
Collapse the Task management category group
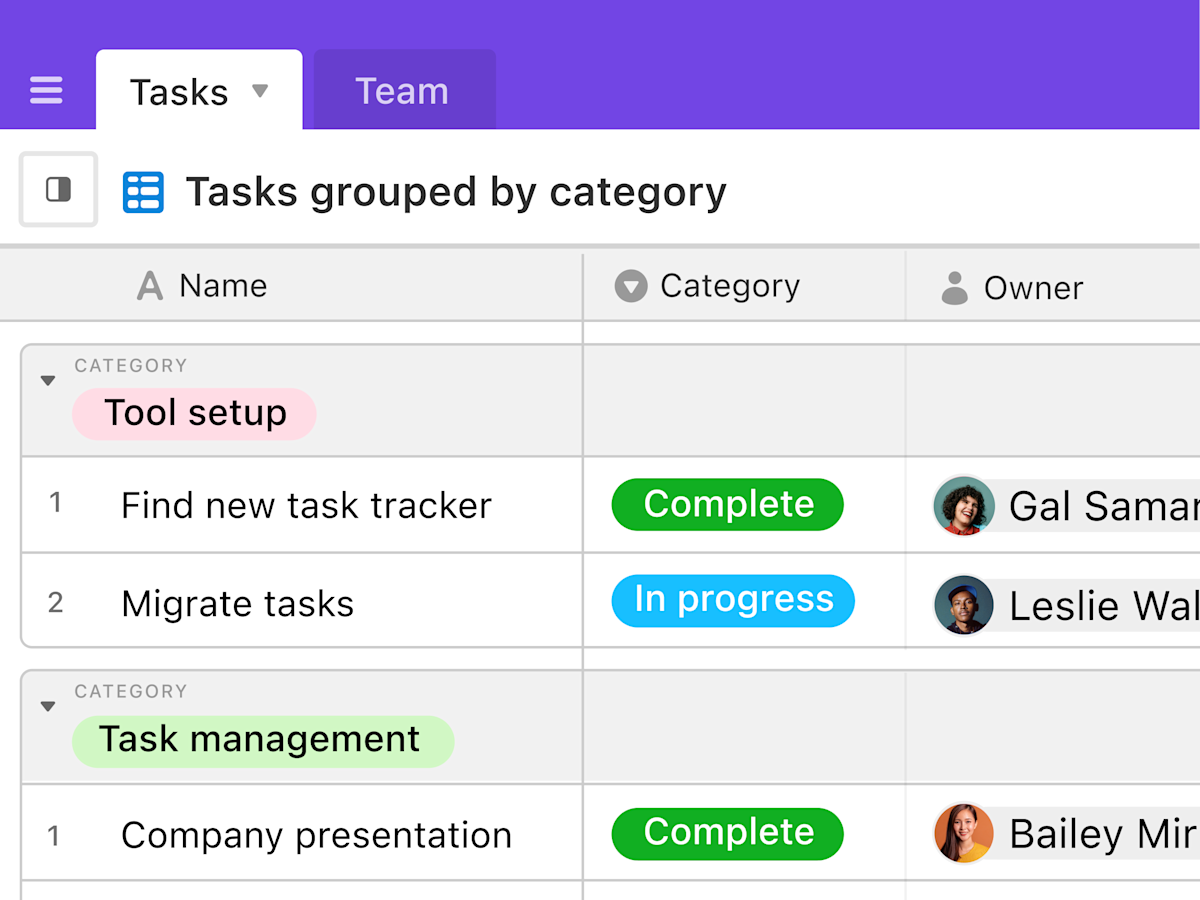47,705
